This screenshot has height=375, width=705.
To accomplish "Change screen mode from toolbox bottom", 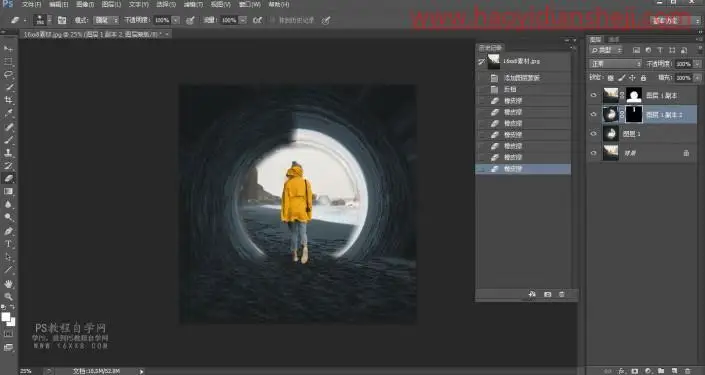I will coord(8,347).
